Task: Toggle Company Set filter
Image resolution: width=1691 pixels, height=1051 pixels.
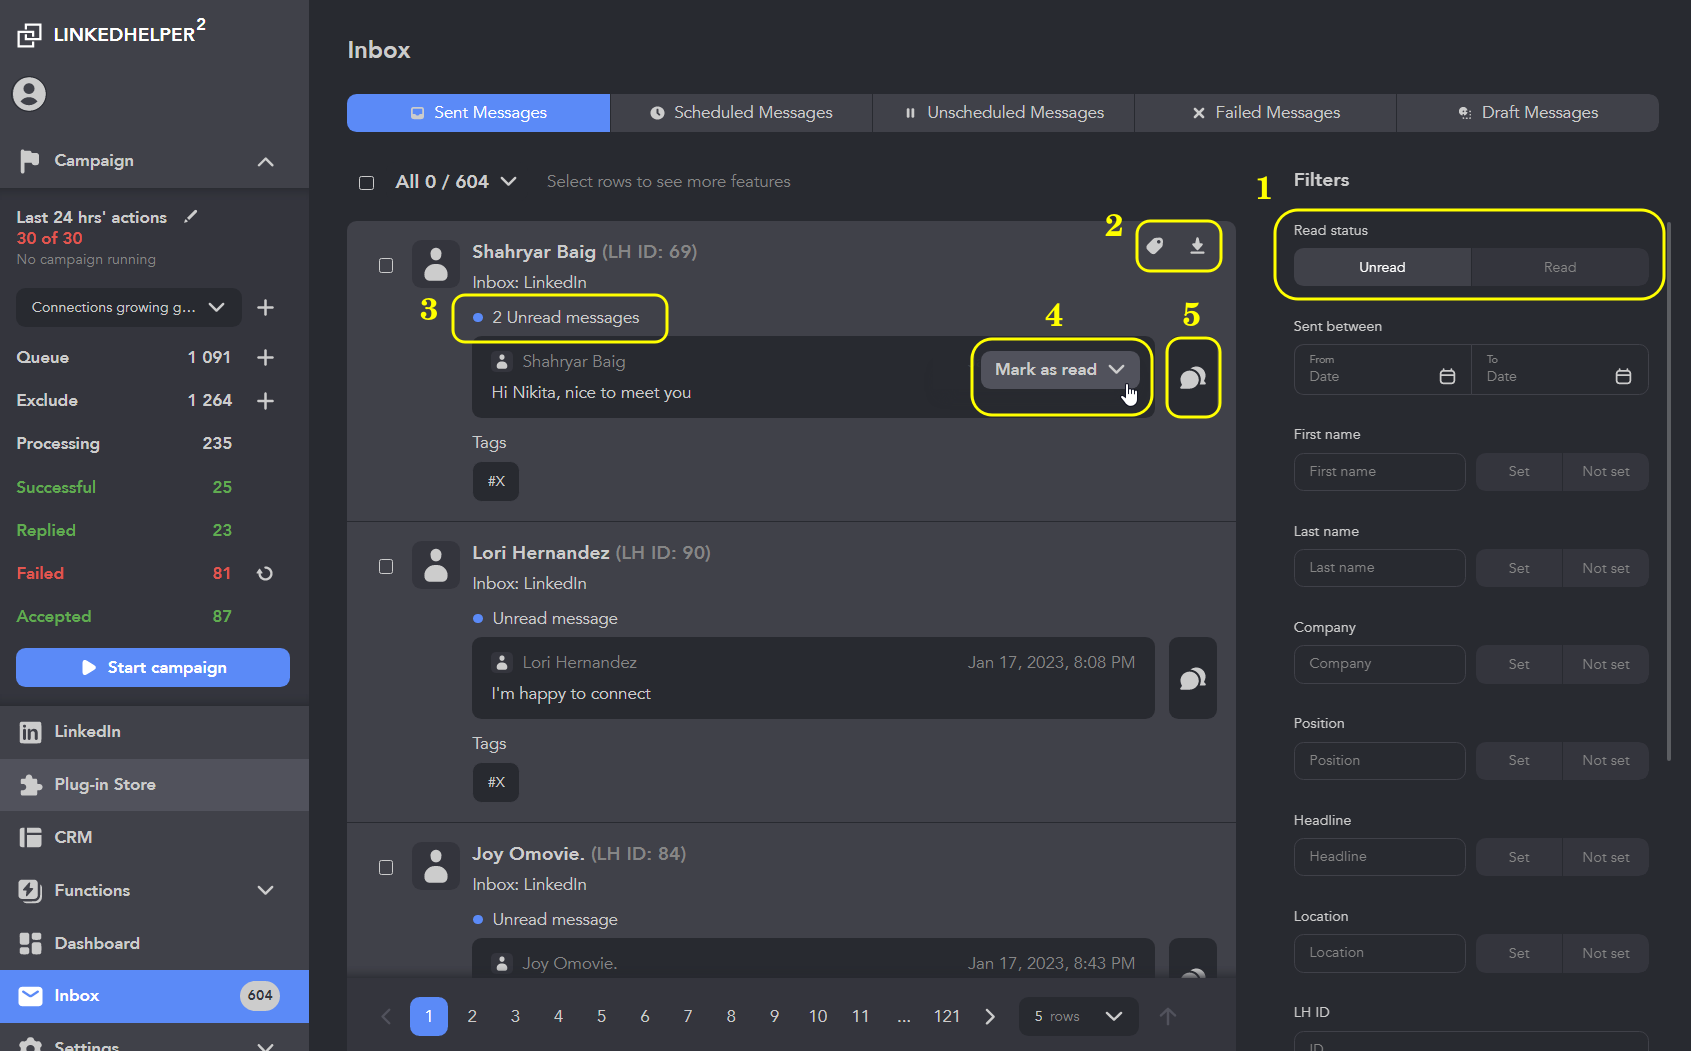Action: pos(1519,664)
